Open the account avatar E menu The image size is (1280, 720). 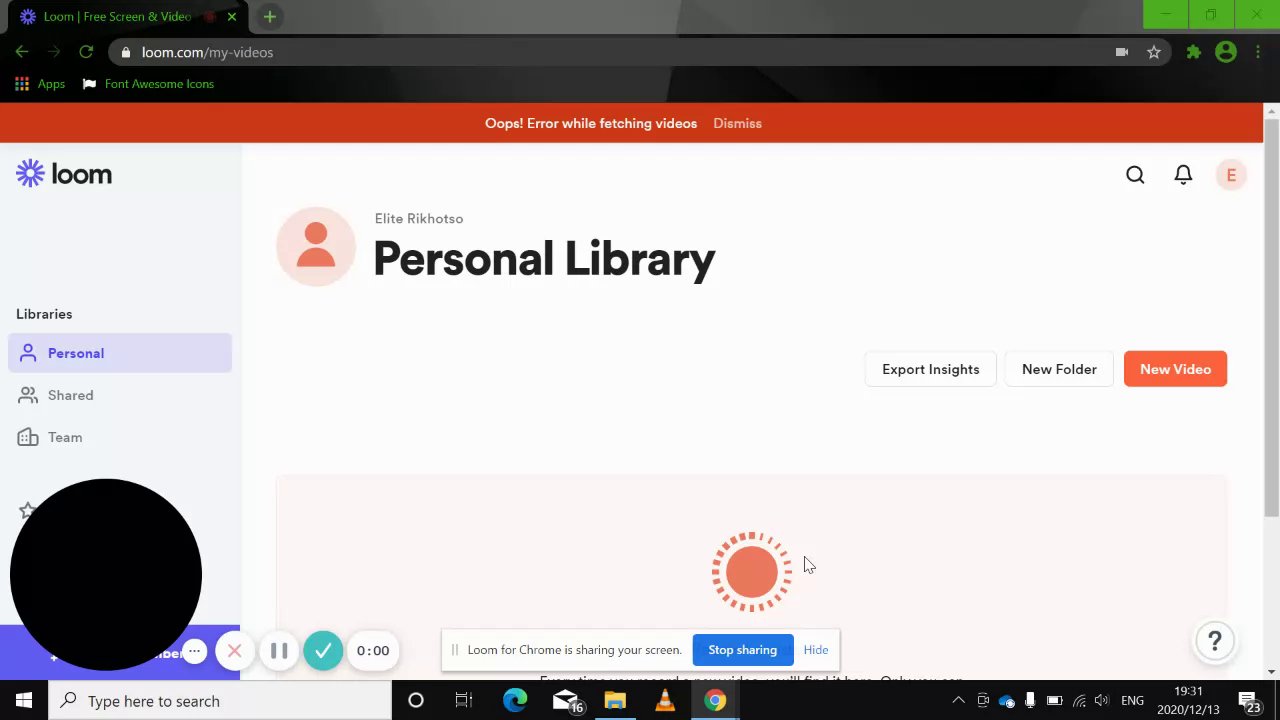point(1231,175)
